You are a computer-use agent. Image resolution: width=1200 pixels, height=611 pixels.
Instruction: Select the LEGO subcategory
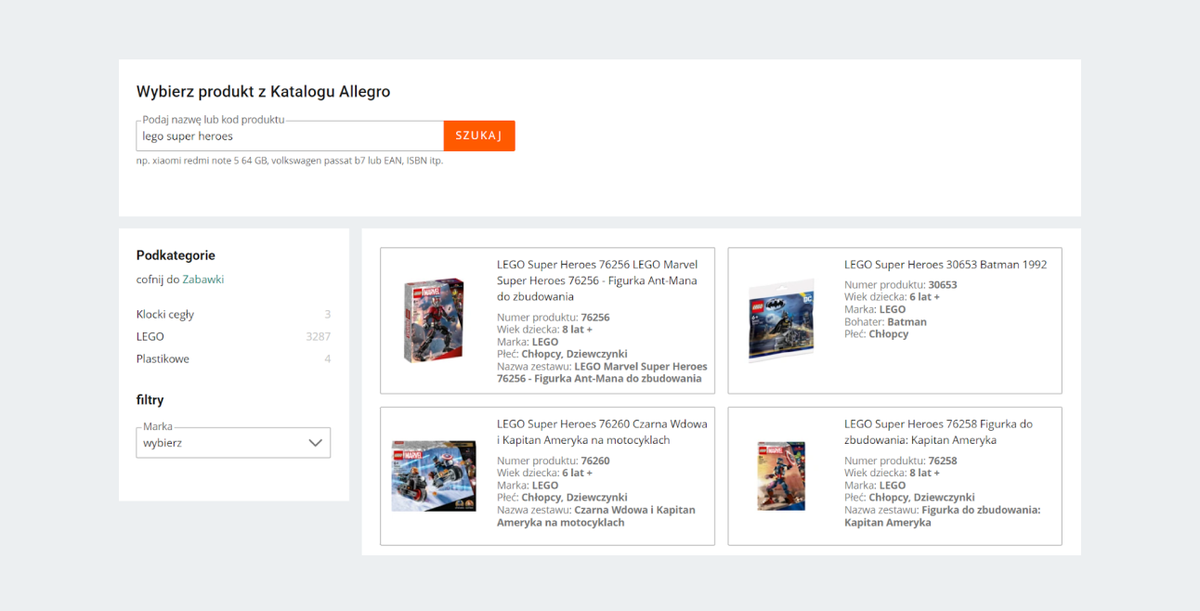(x=150, y=336)
